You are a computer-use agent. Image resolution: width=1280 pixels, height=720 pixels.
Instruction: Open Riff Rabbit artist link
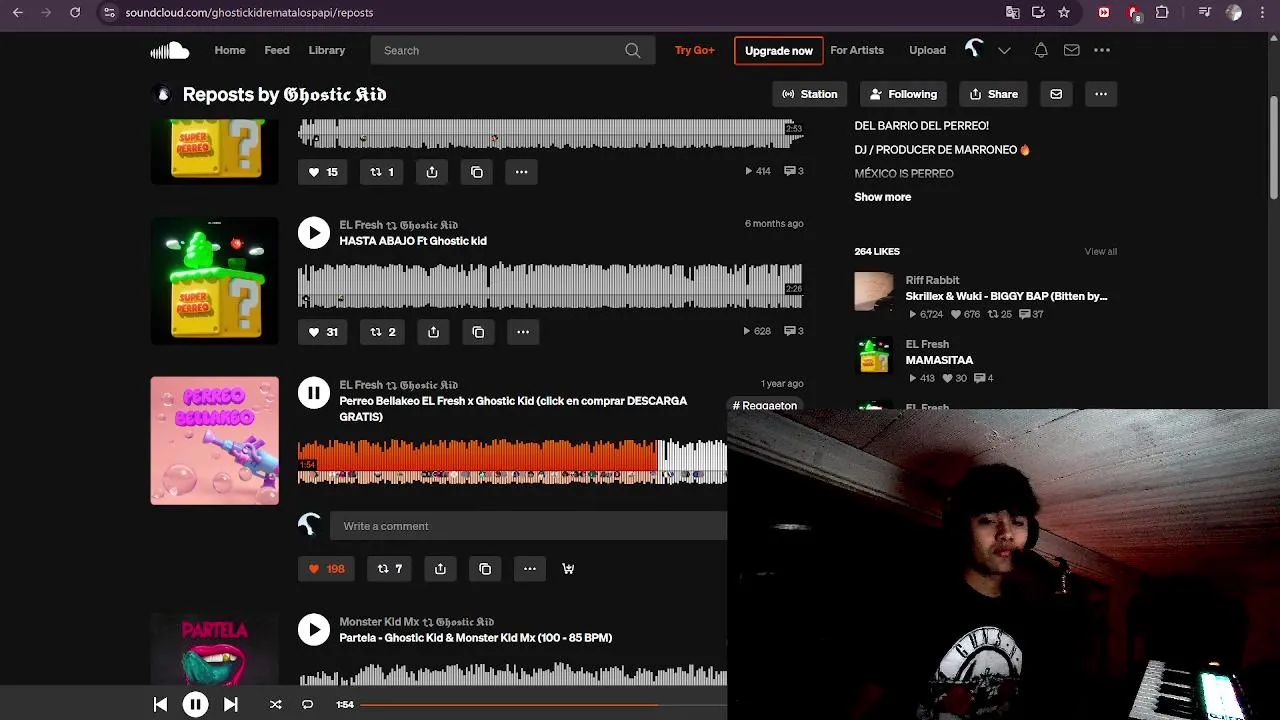(932, 280)
